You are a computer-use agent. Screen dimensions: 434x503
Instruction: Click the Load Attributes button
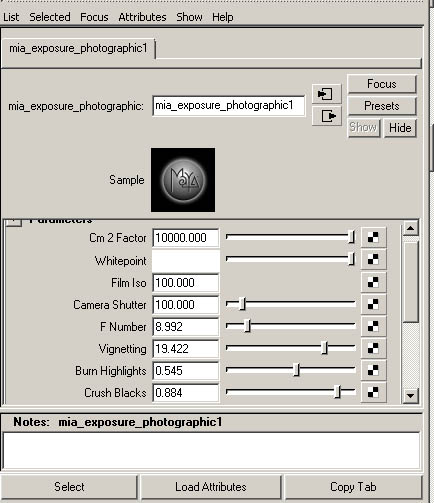click(211, 487)
